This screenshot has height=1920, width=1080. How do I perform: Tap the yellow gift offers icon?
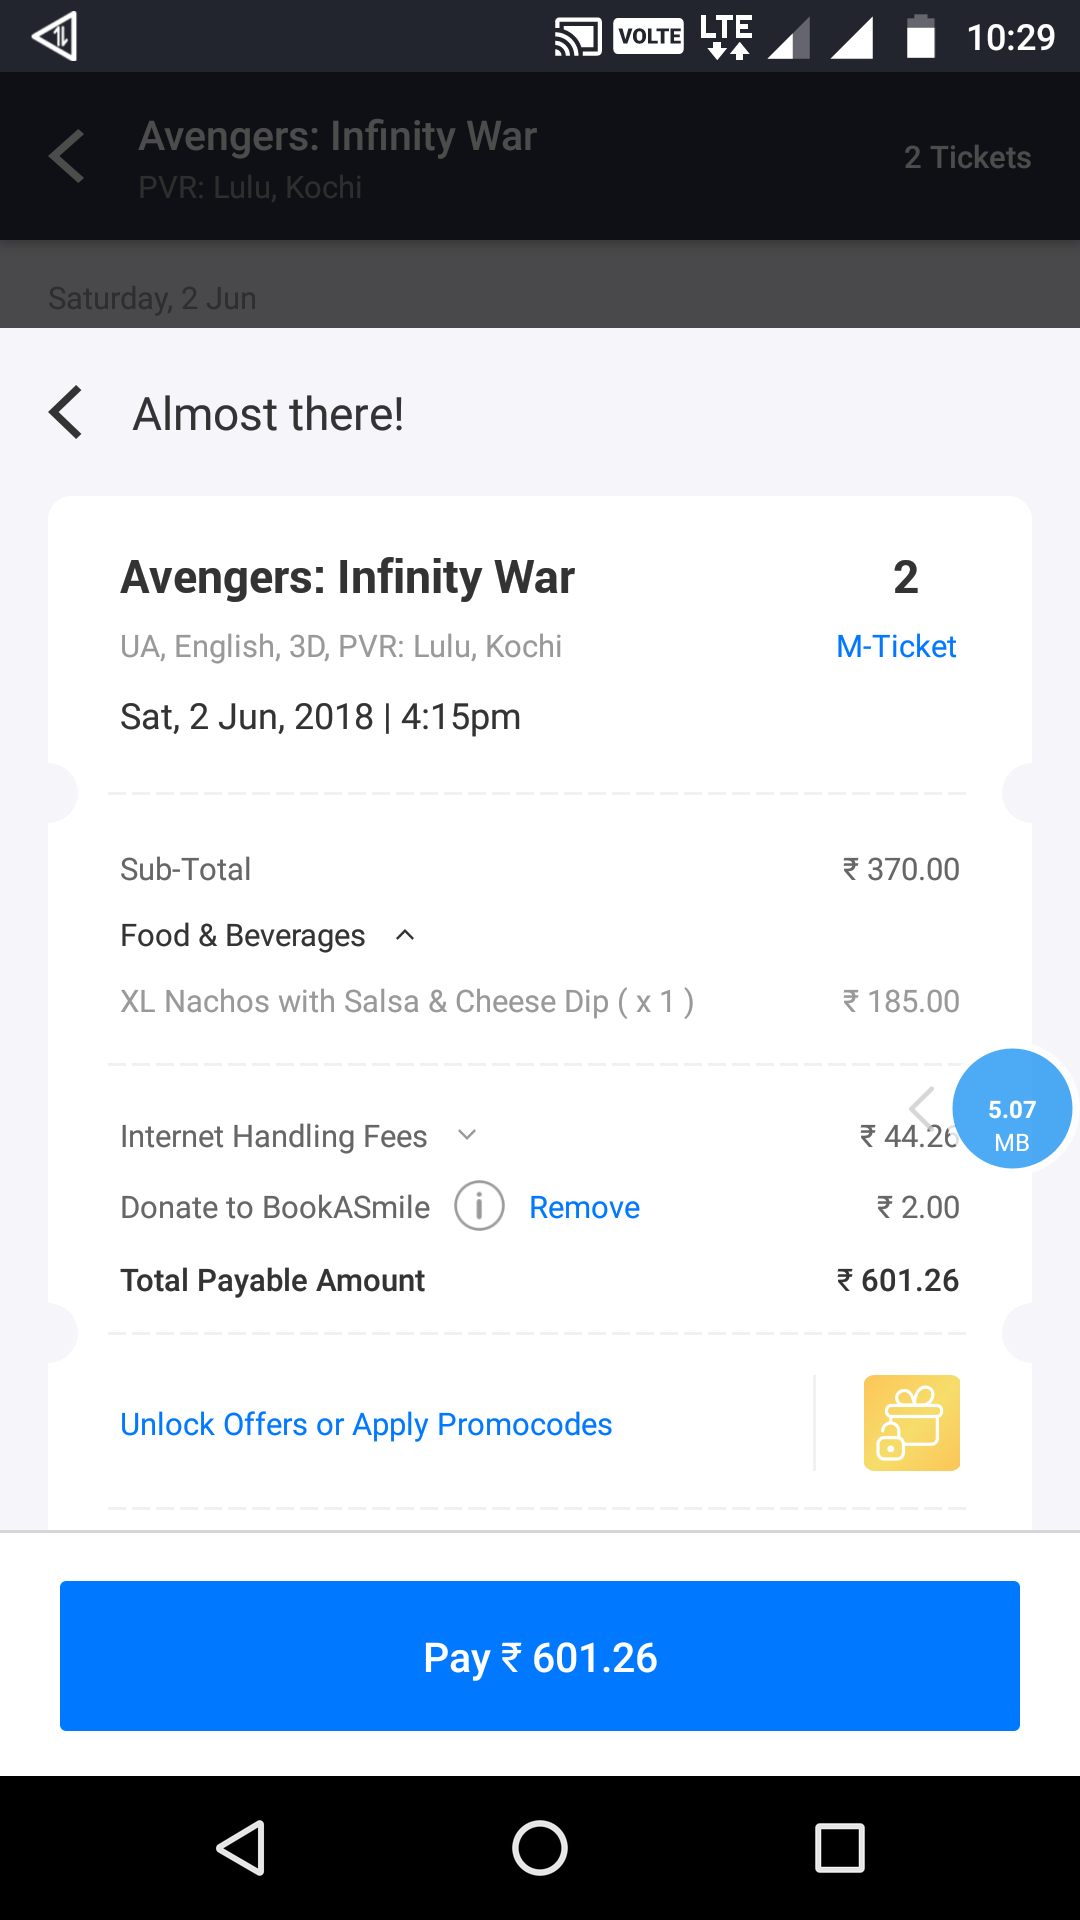[x=911, y=1423]
